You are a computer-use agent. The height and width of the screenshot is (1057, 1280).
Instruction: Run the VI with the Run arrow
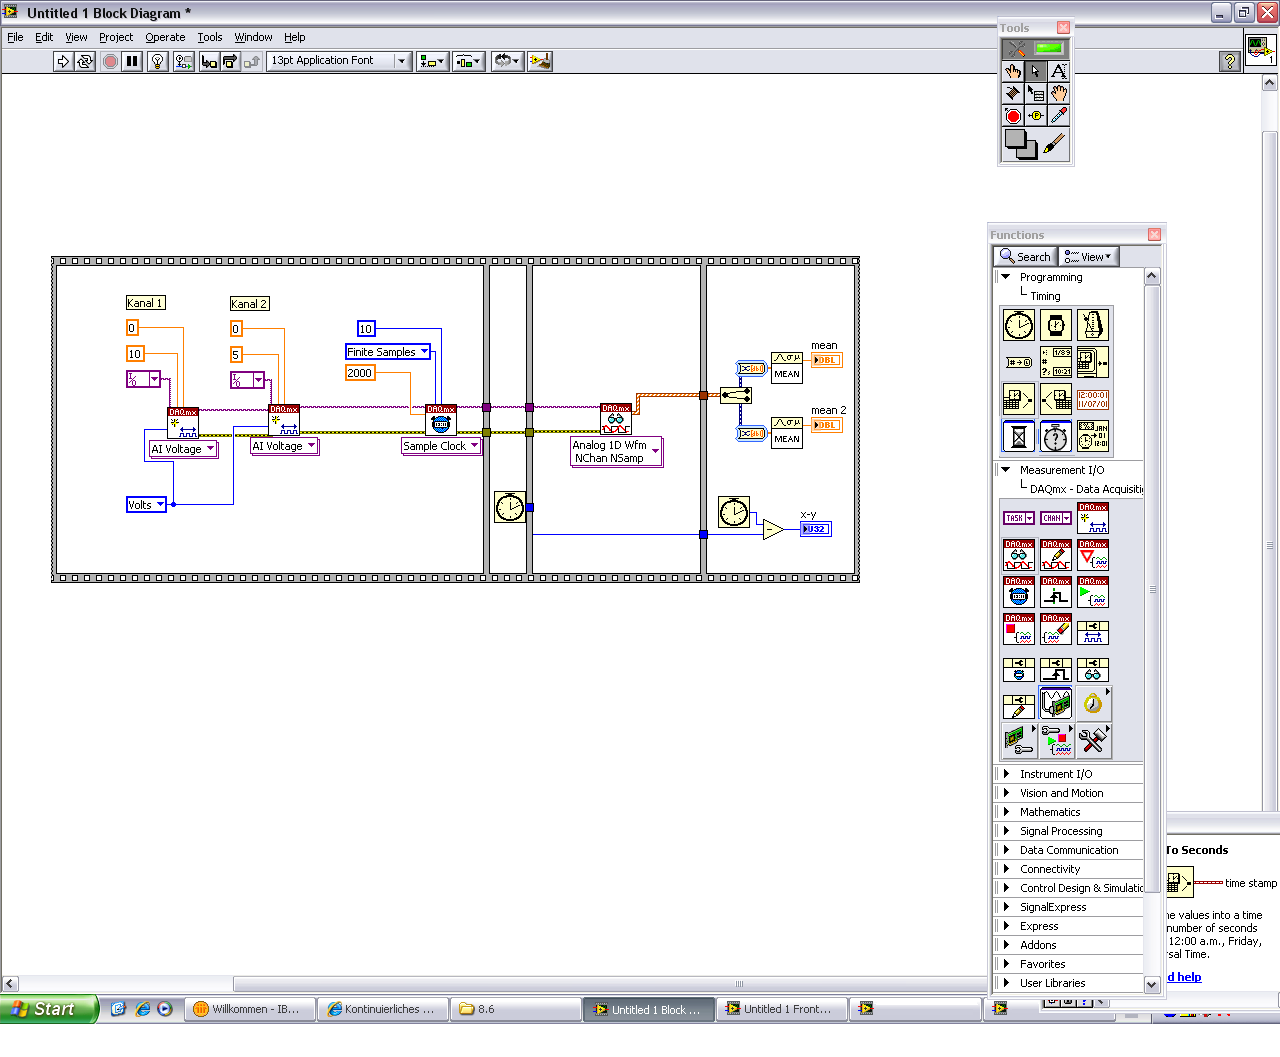click(x=63, y=61)
